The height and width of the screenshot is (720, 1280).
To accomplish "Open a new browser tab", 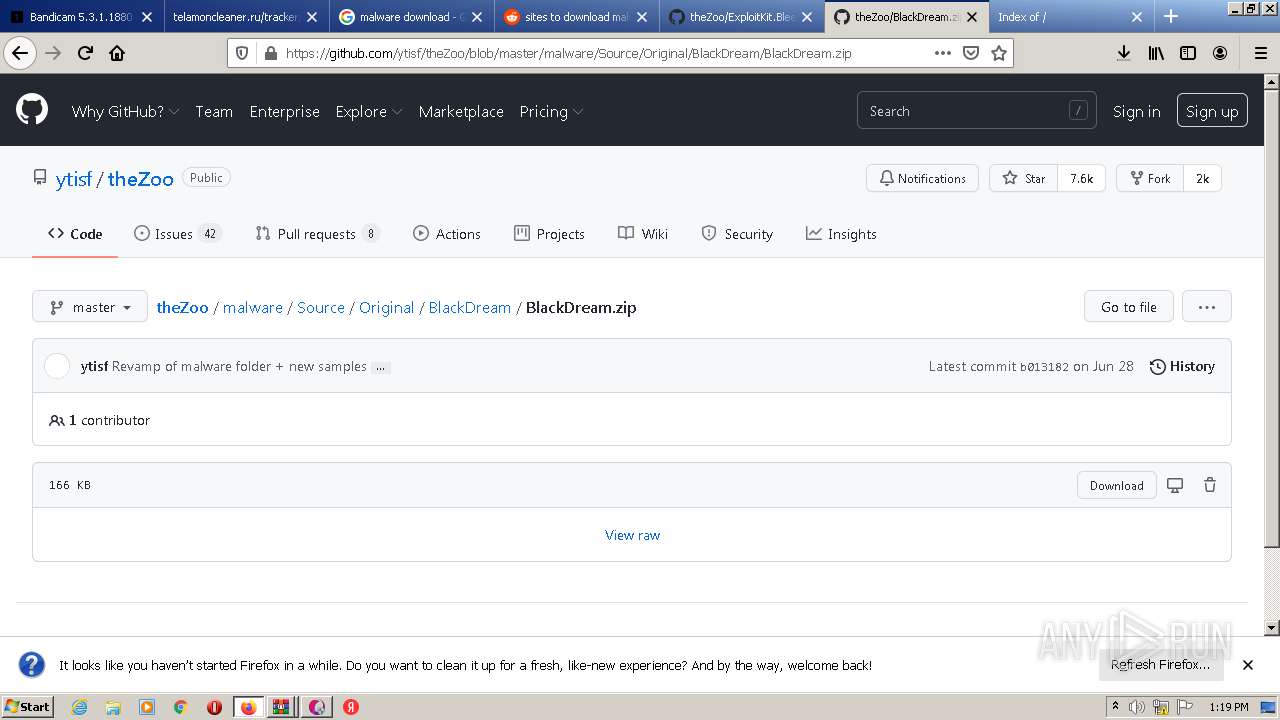I will (x=1171, y=16).
